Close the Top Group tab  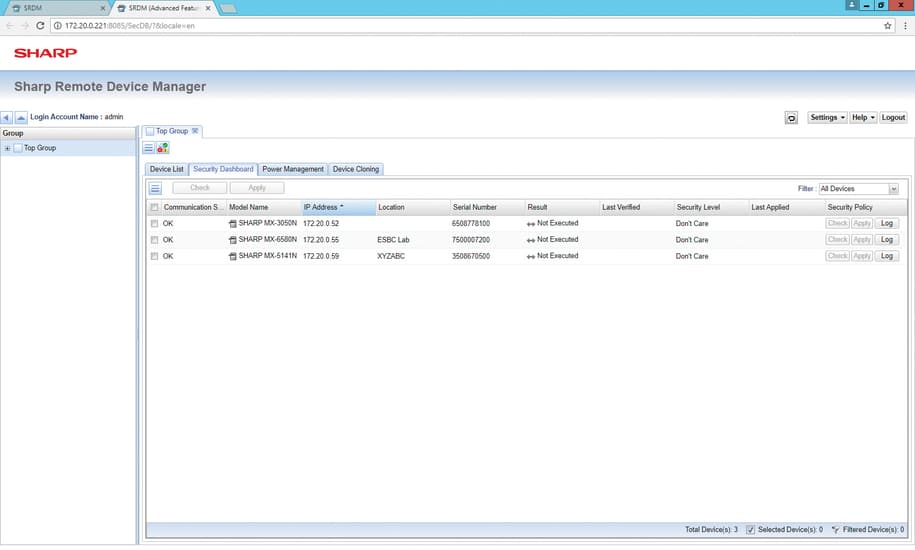196,131
